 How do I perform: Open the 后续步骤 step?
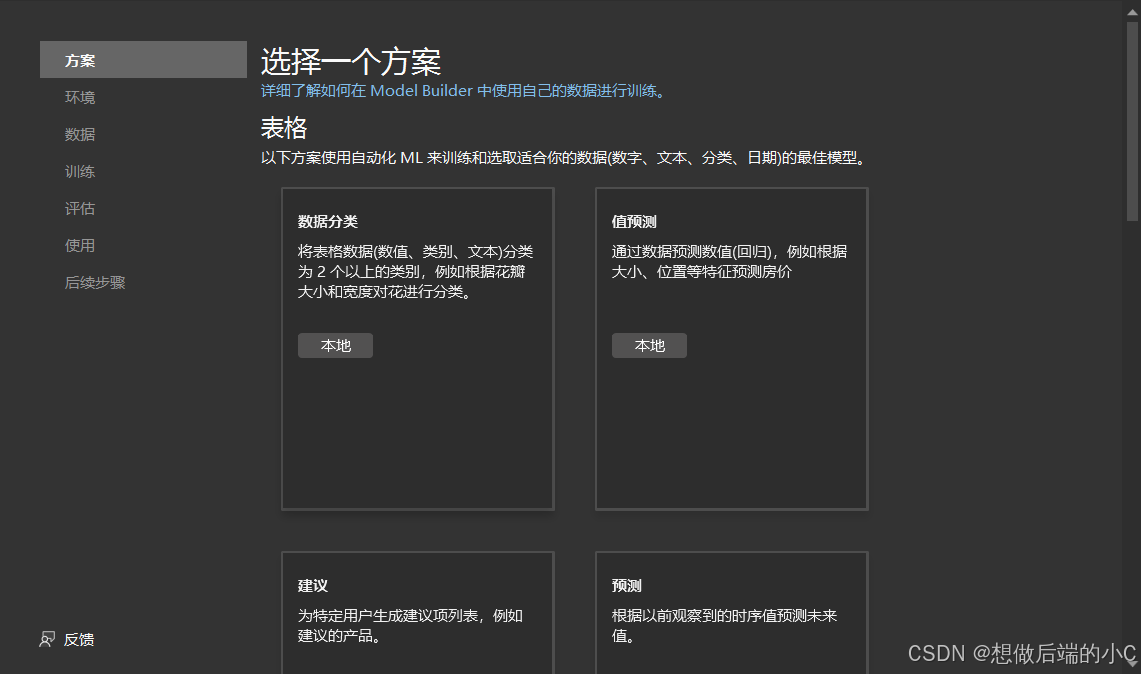tap(95, 283)
